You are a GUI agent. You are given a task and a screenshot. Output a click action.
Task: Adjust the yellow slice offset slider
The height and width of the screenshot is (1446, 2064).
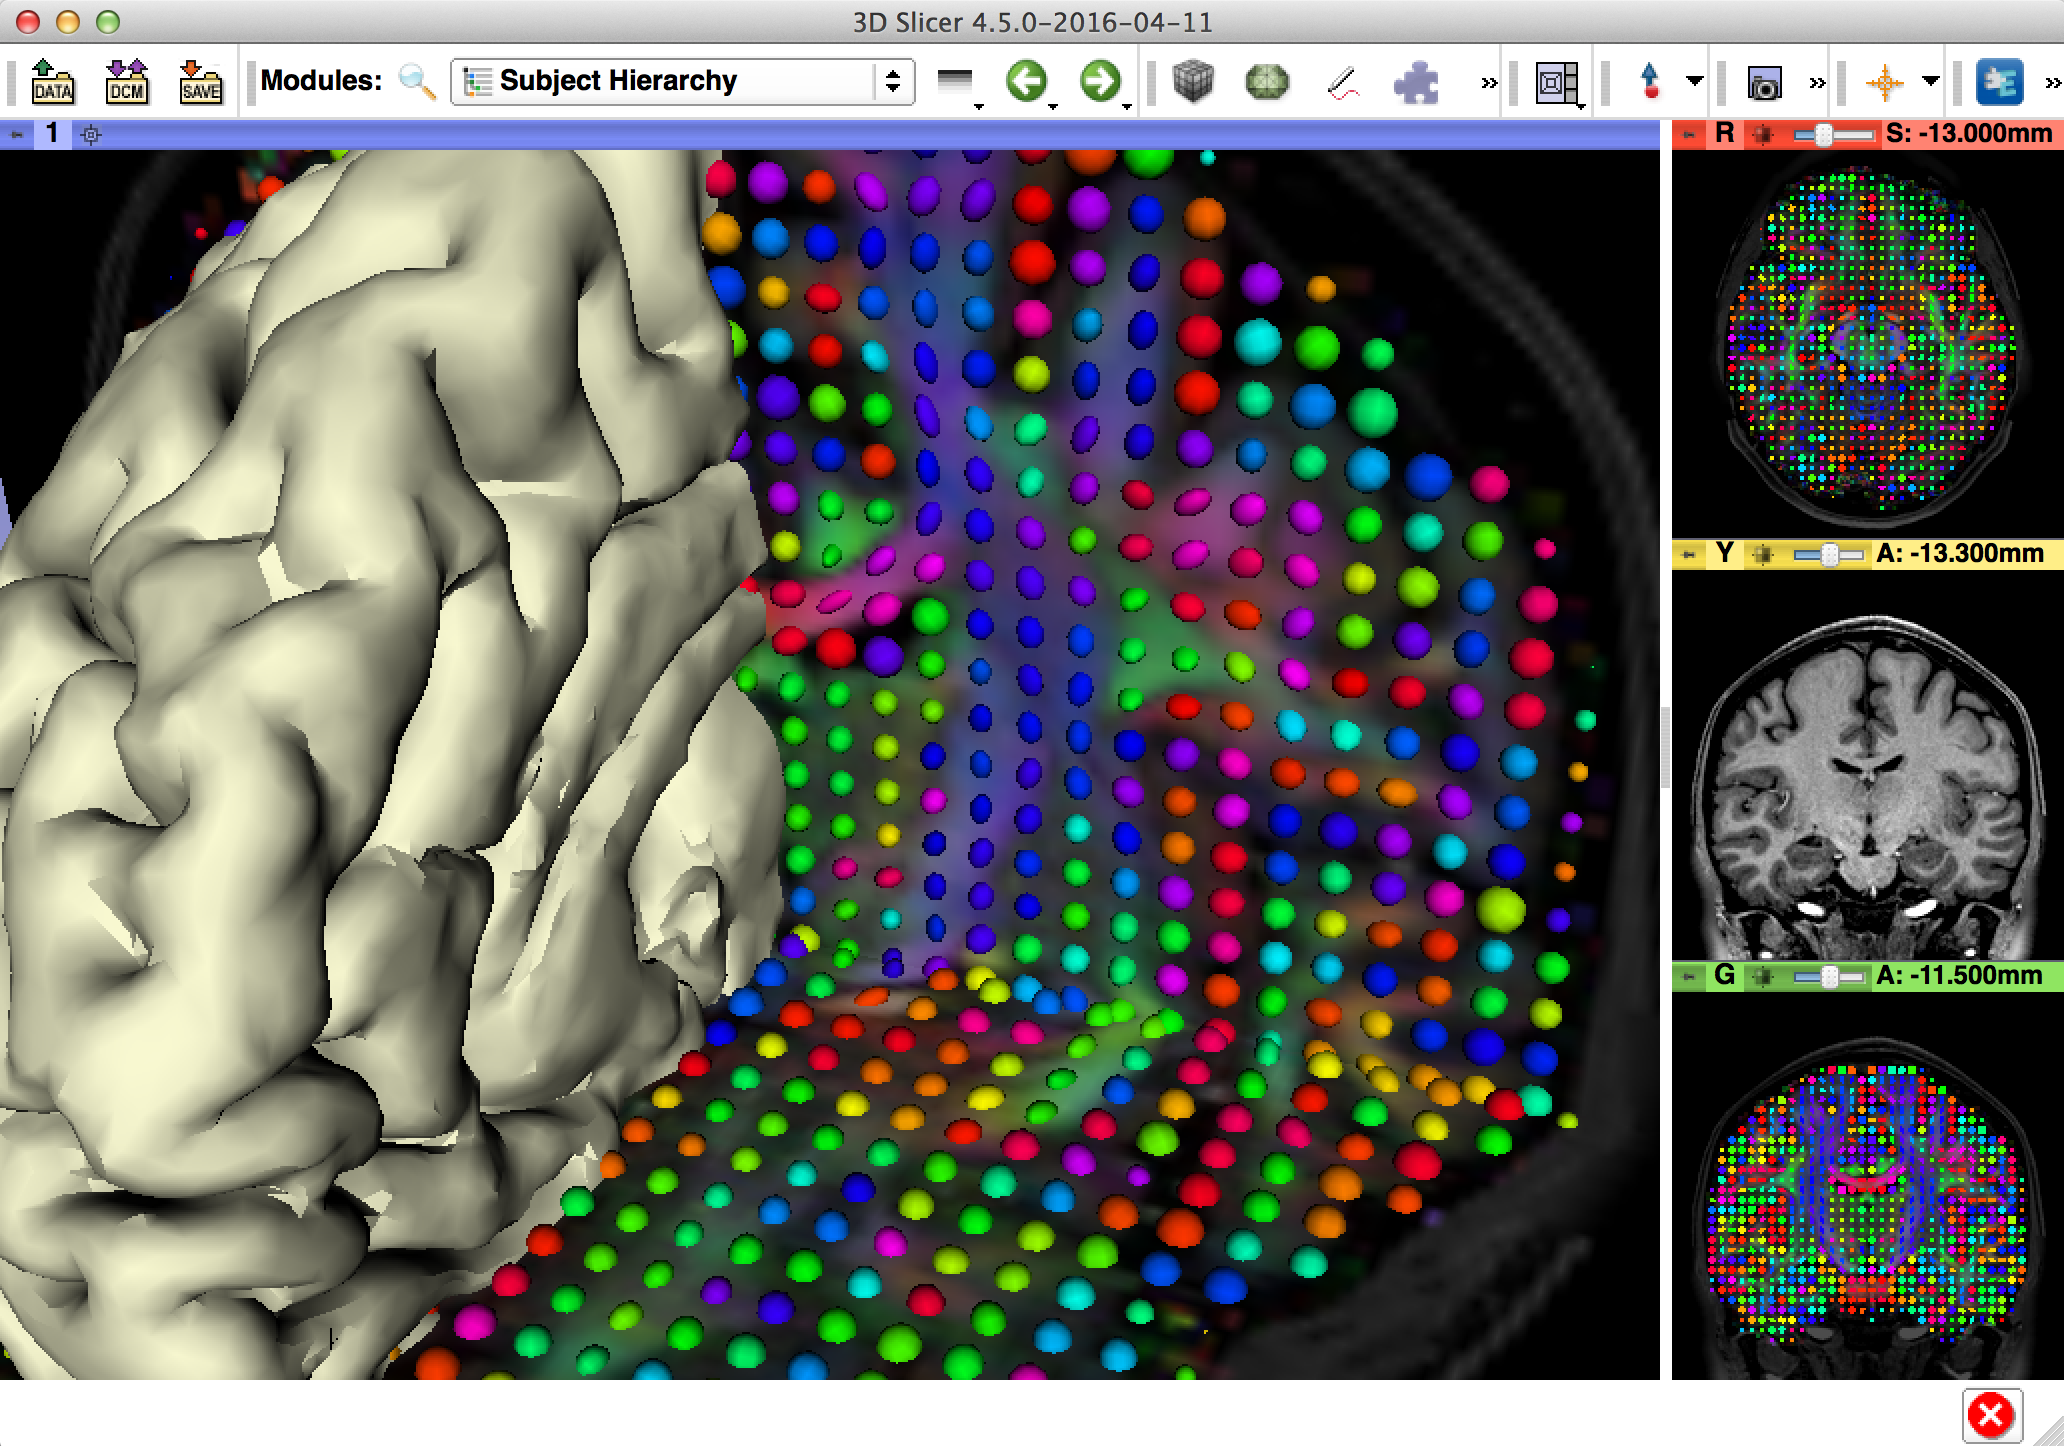tap(1829, 554)
